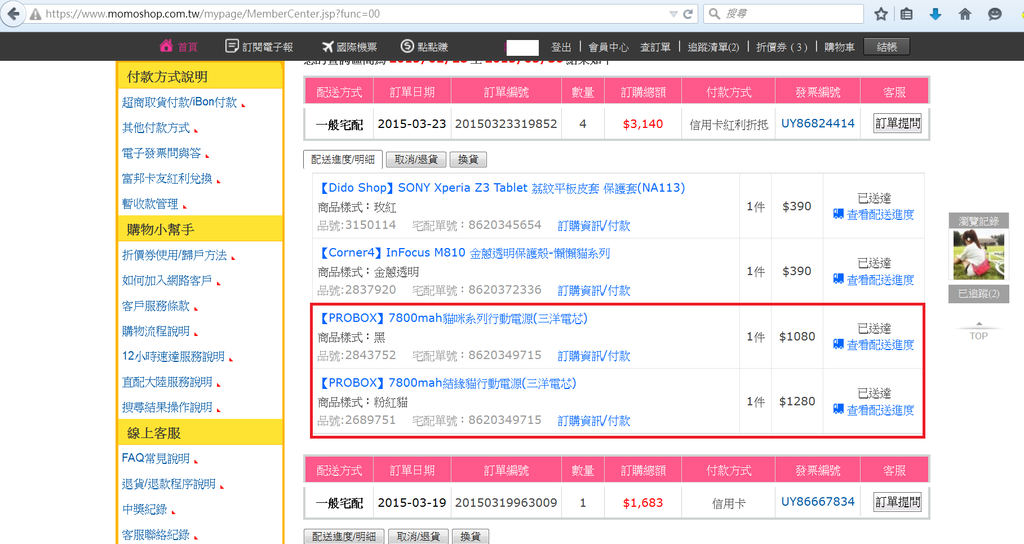Open 富邦卡友紅利兌換 link
Viewport: 1024px width, 544px height.
[167, 179]
